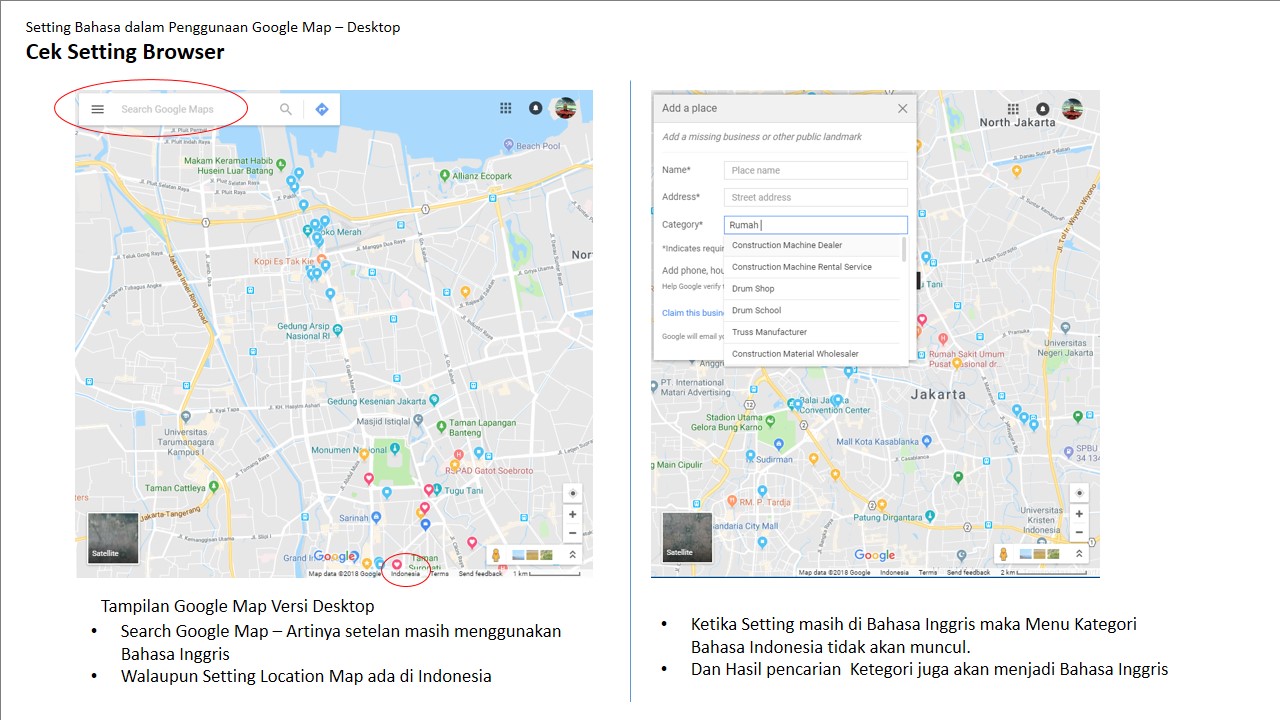Open notifications bell in left map

pyautogui.click(x=536, y=108)
